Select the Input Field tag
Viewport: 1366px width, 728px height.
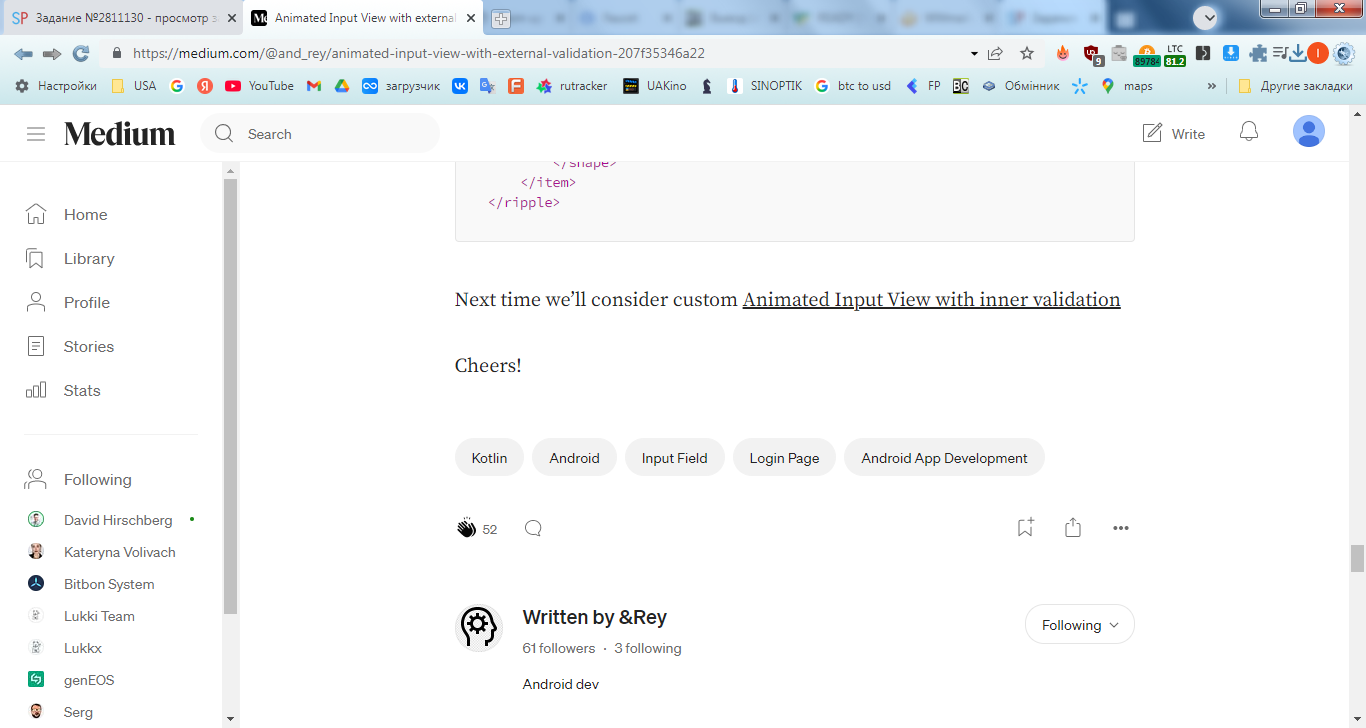point(675,458)
